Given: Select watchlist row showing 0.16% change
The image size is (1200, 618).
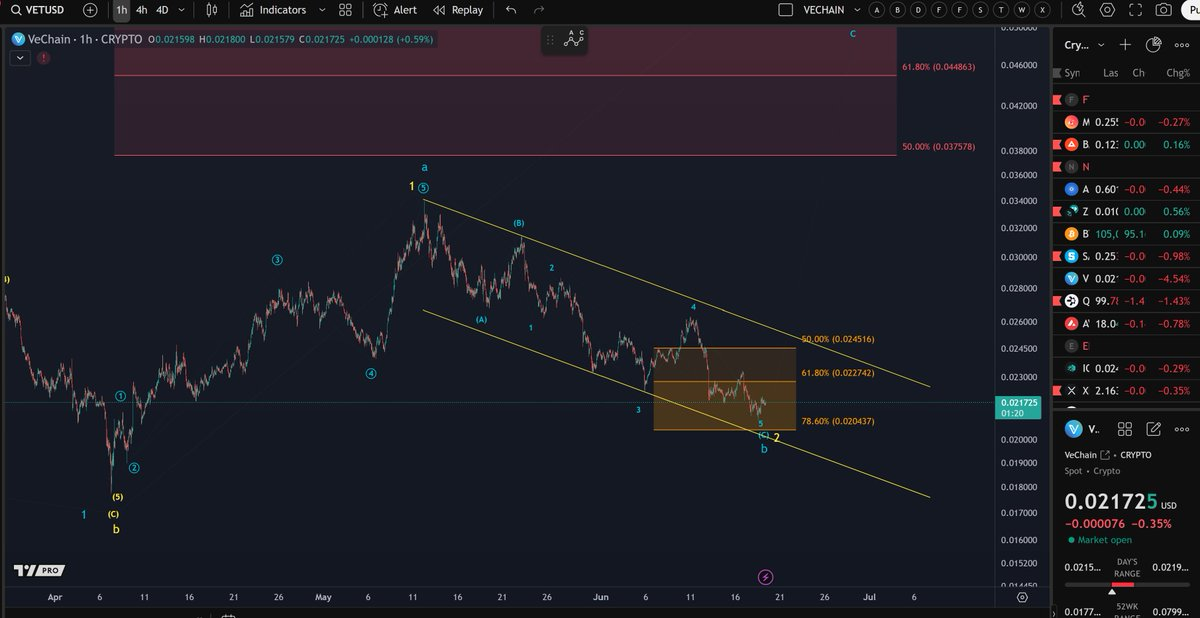Looking at the screenshot, I should point(1126,144).
